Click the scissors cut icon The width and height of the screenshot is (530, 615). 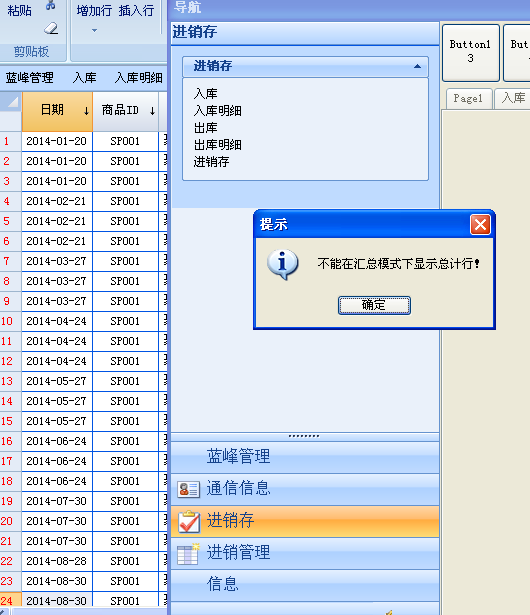click(x=51, y=5)
